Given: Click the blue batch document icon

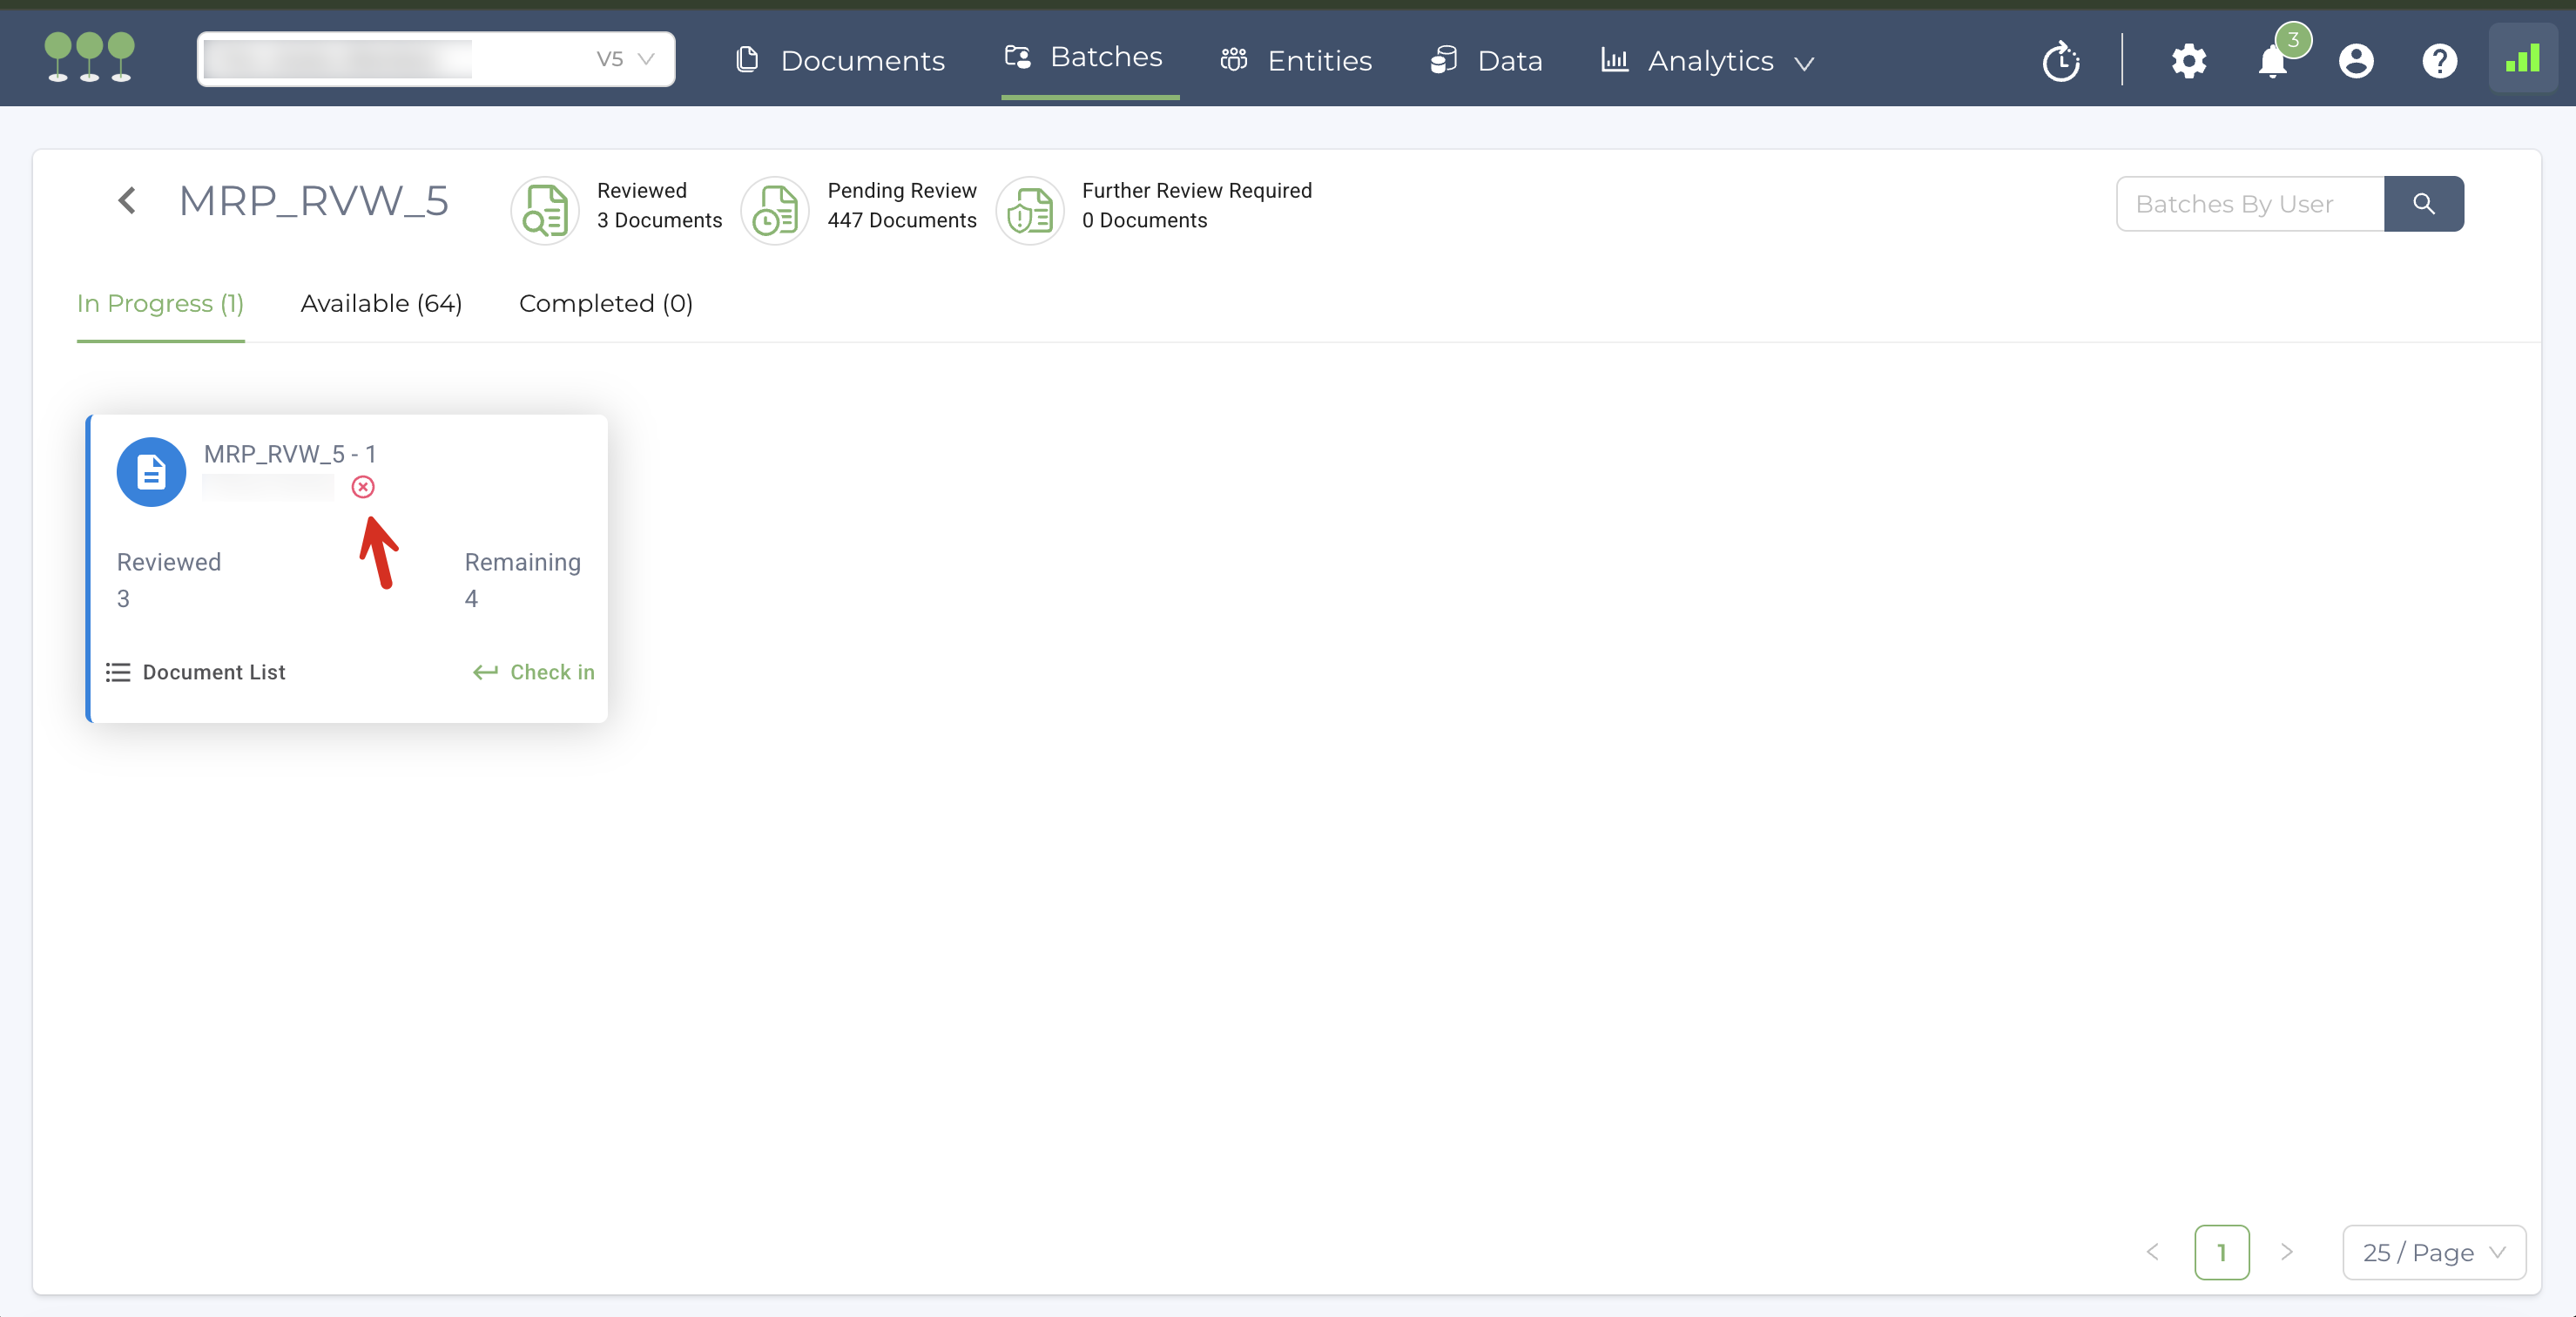Looking at the screenshot, I should tap(151, 472).
